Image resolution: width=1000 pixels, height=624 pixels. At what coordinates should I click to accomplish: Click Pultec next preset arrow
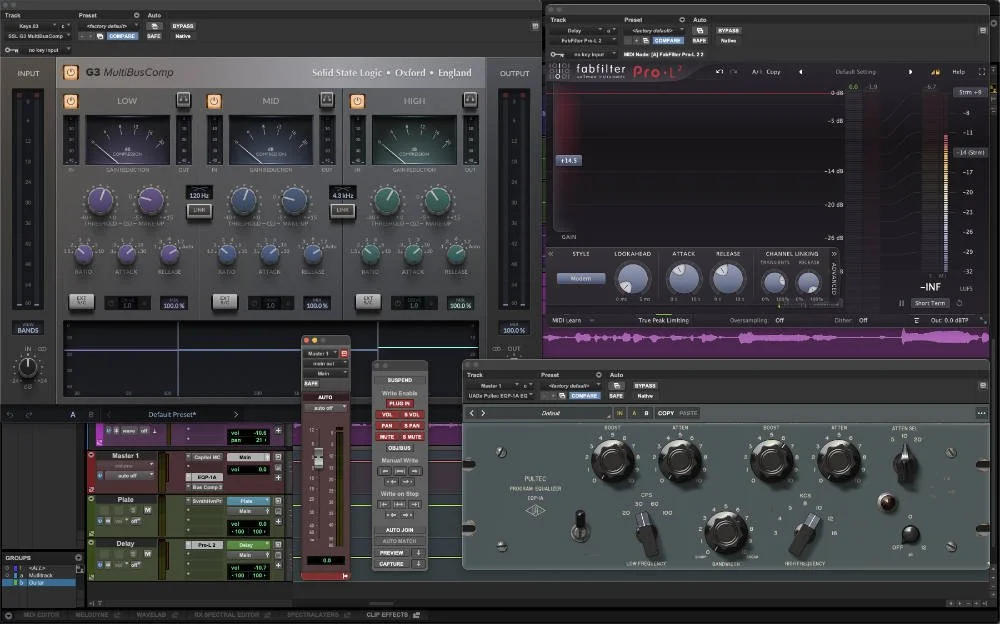(x=483, y=413)
